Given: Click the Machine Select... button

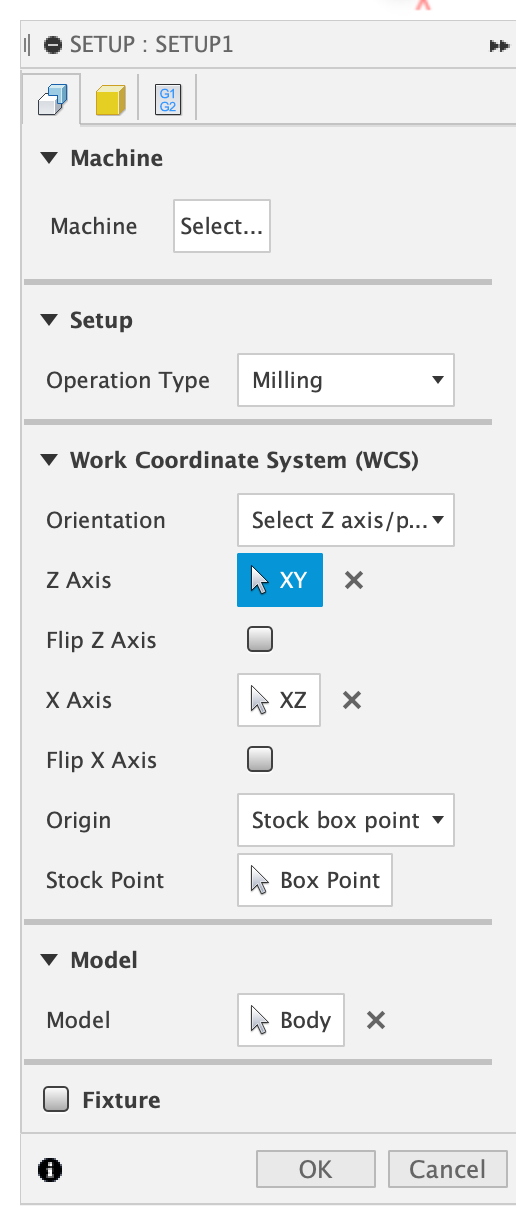Looking at the screenshot, I should [x=222, y=226].
